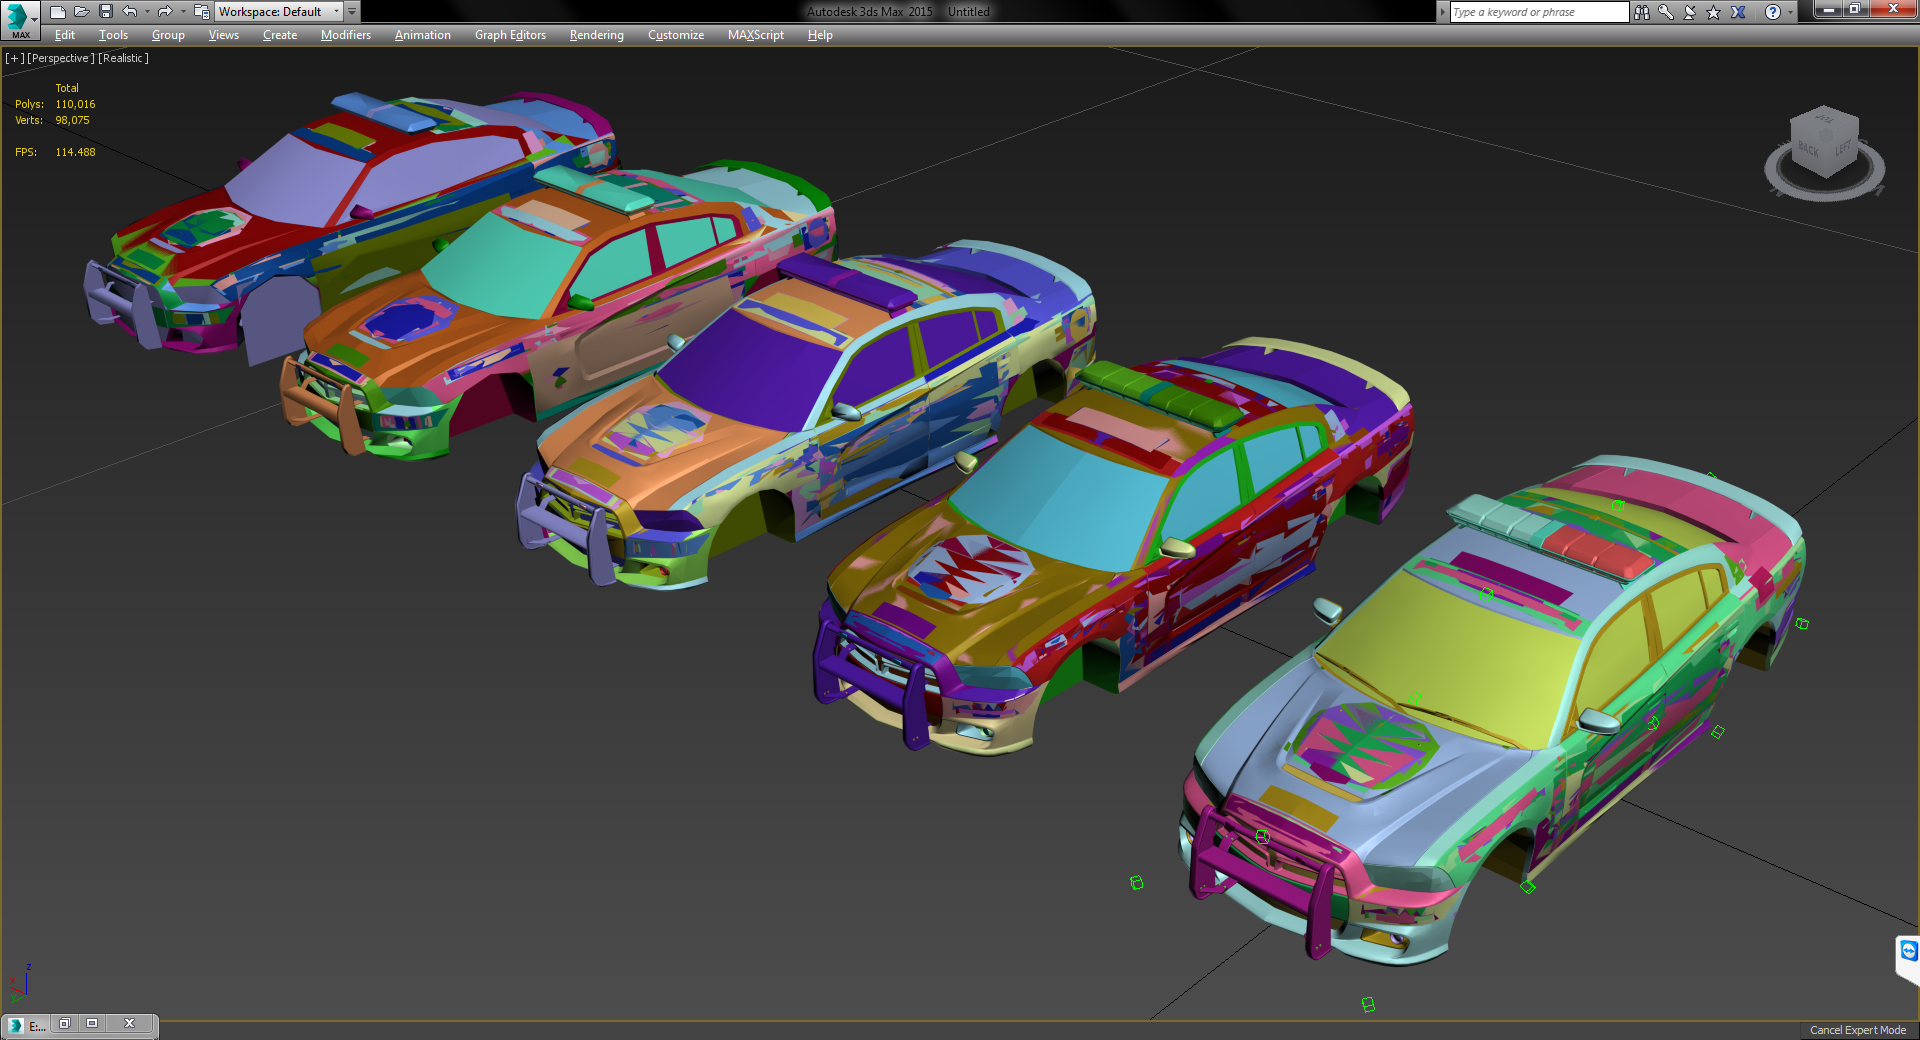
Task: Open the Workspace: Default dropdown
Action: tap(279, 12)
